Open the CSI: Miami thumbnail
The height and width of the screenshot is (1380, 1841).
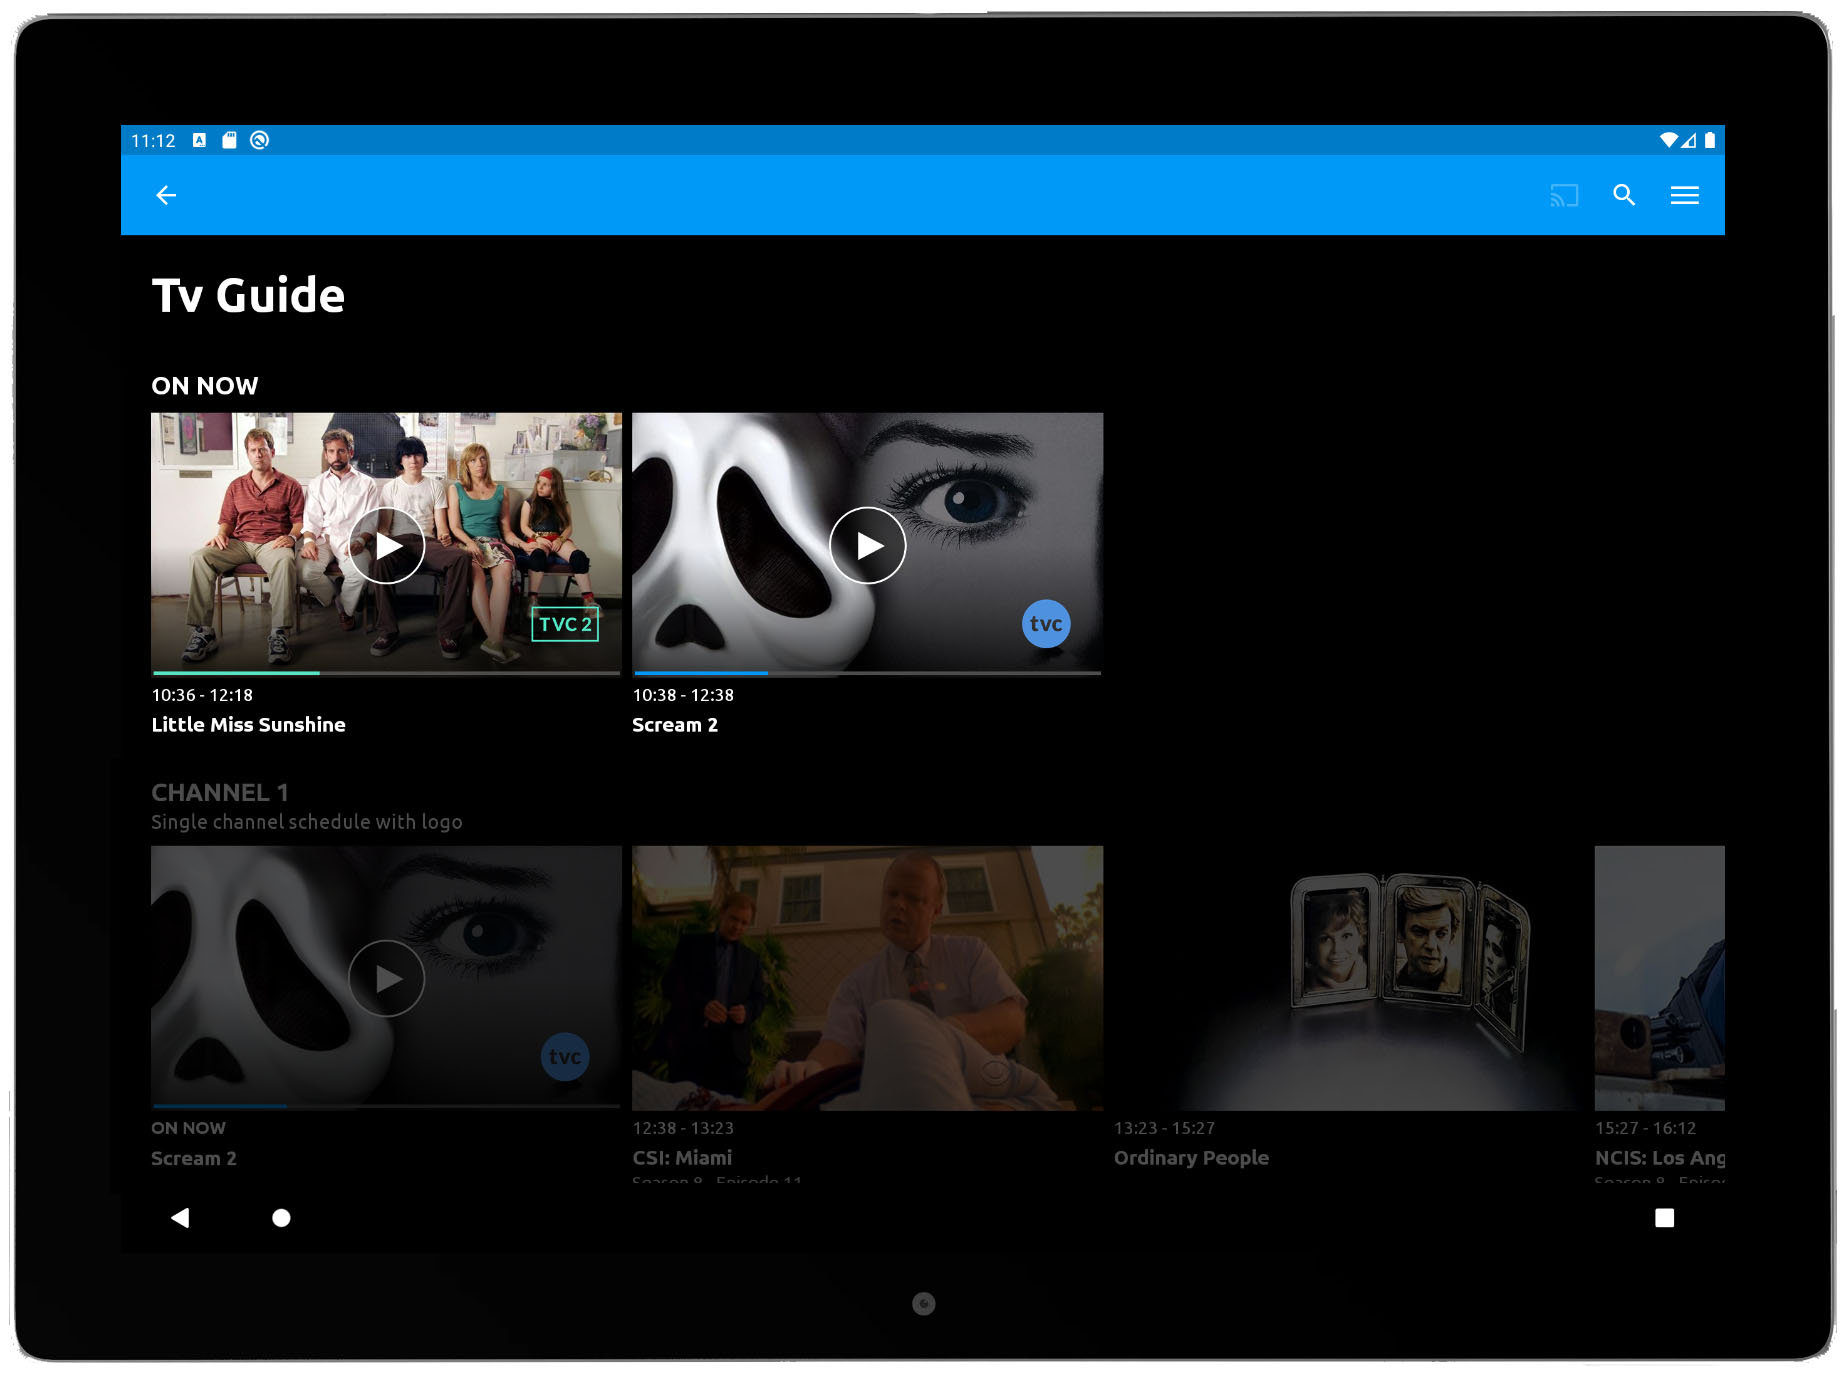point(868,978)
